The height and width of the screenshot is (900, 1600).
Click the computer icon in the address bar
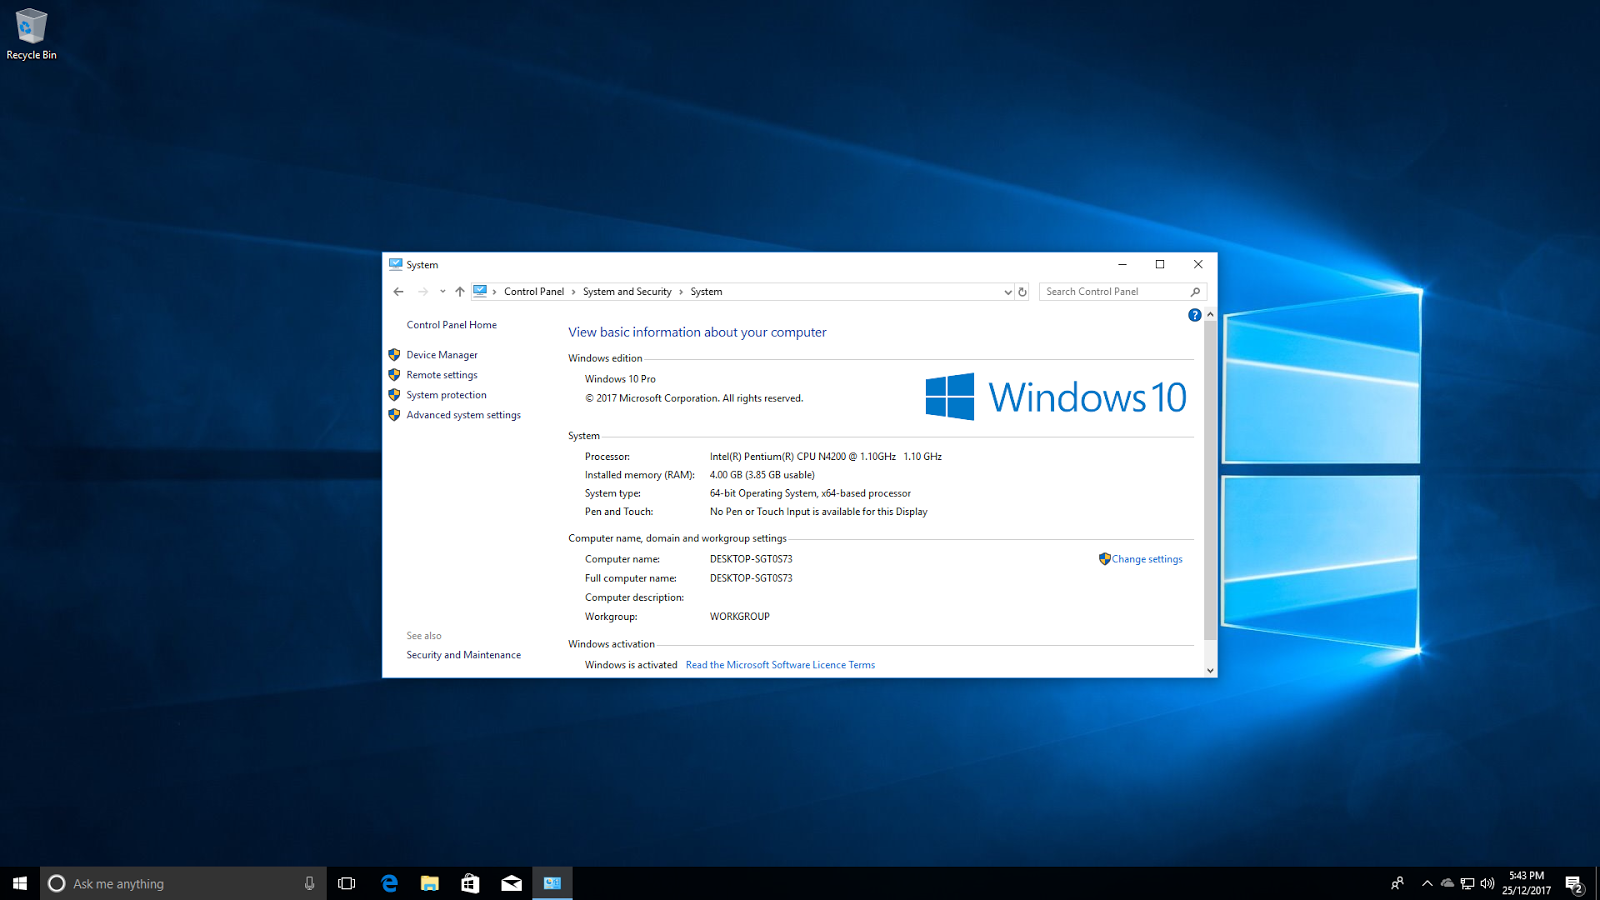480,291
